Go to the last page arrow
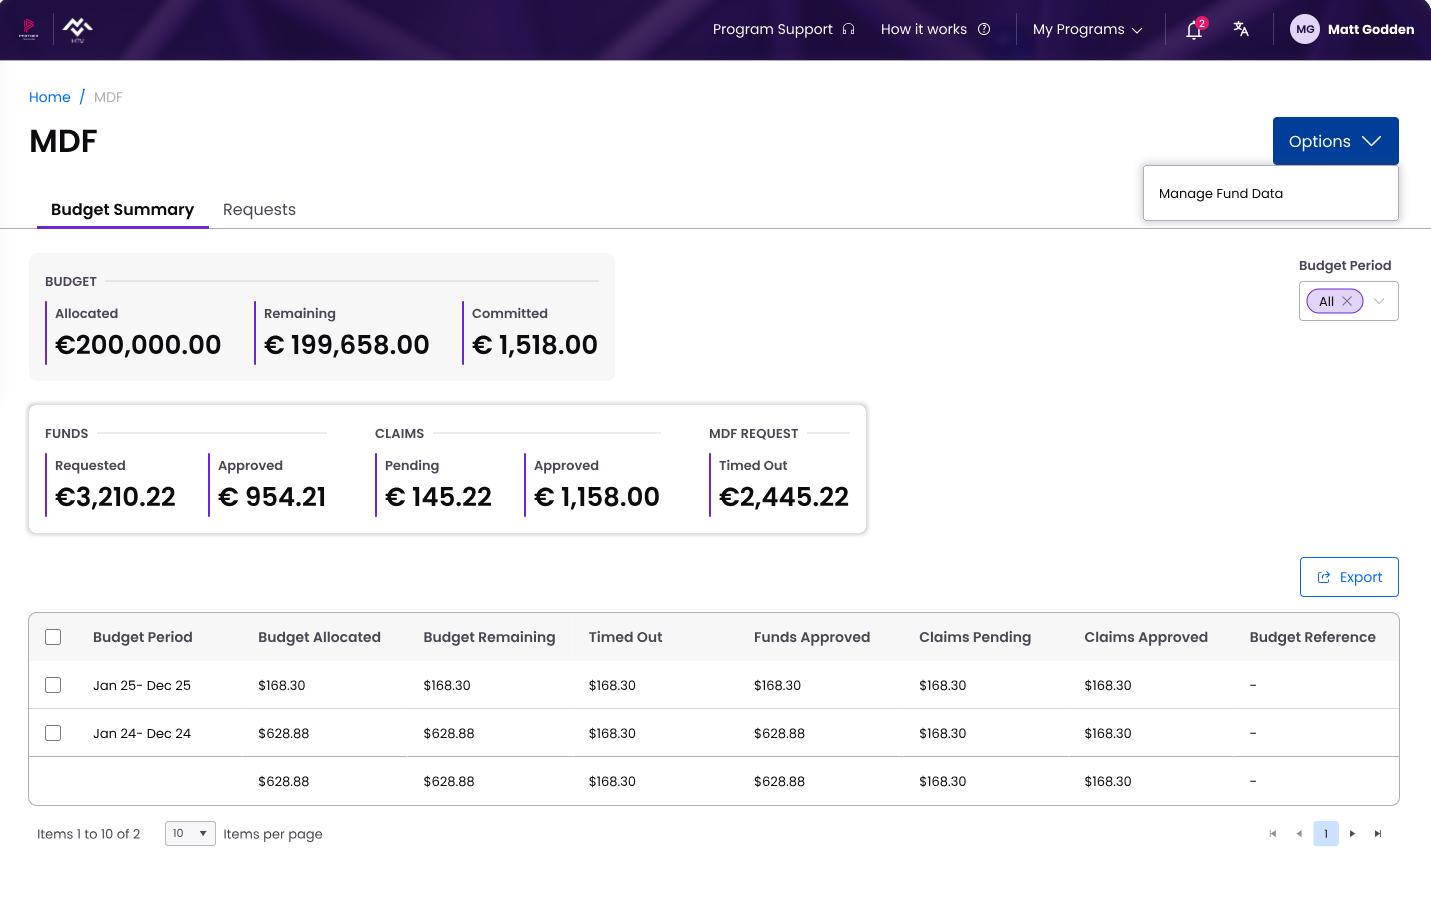This screenshot has width=1431, height=898. coord(1378,834)
